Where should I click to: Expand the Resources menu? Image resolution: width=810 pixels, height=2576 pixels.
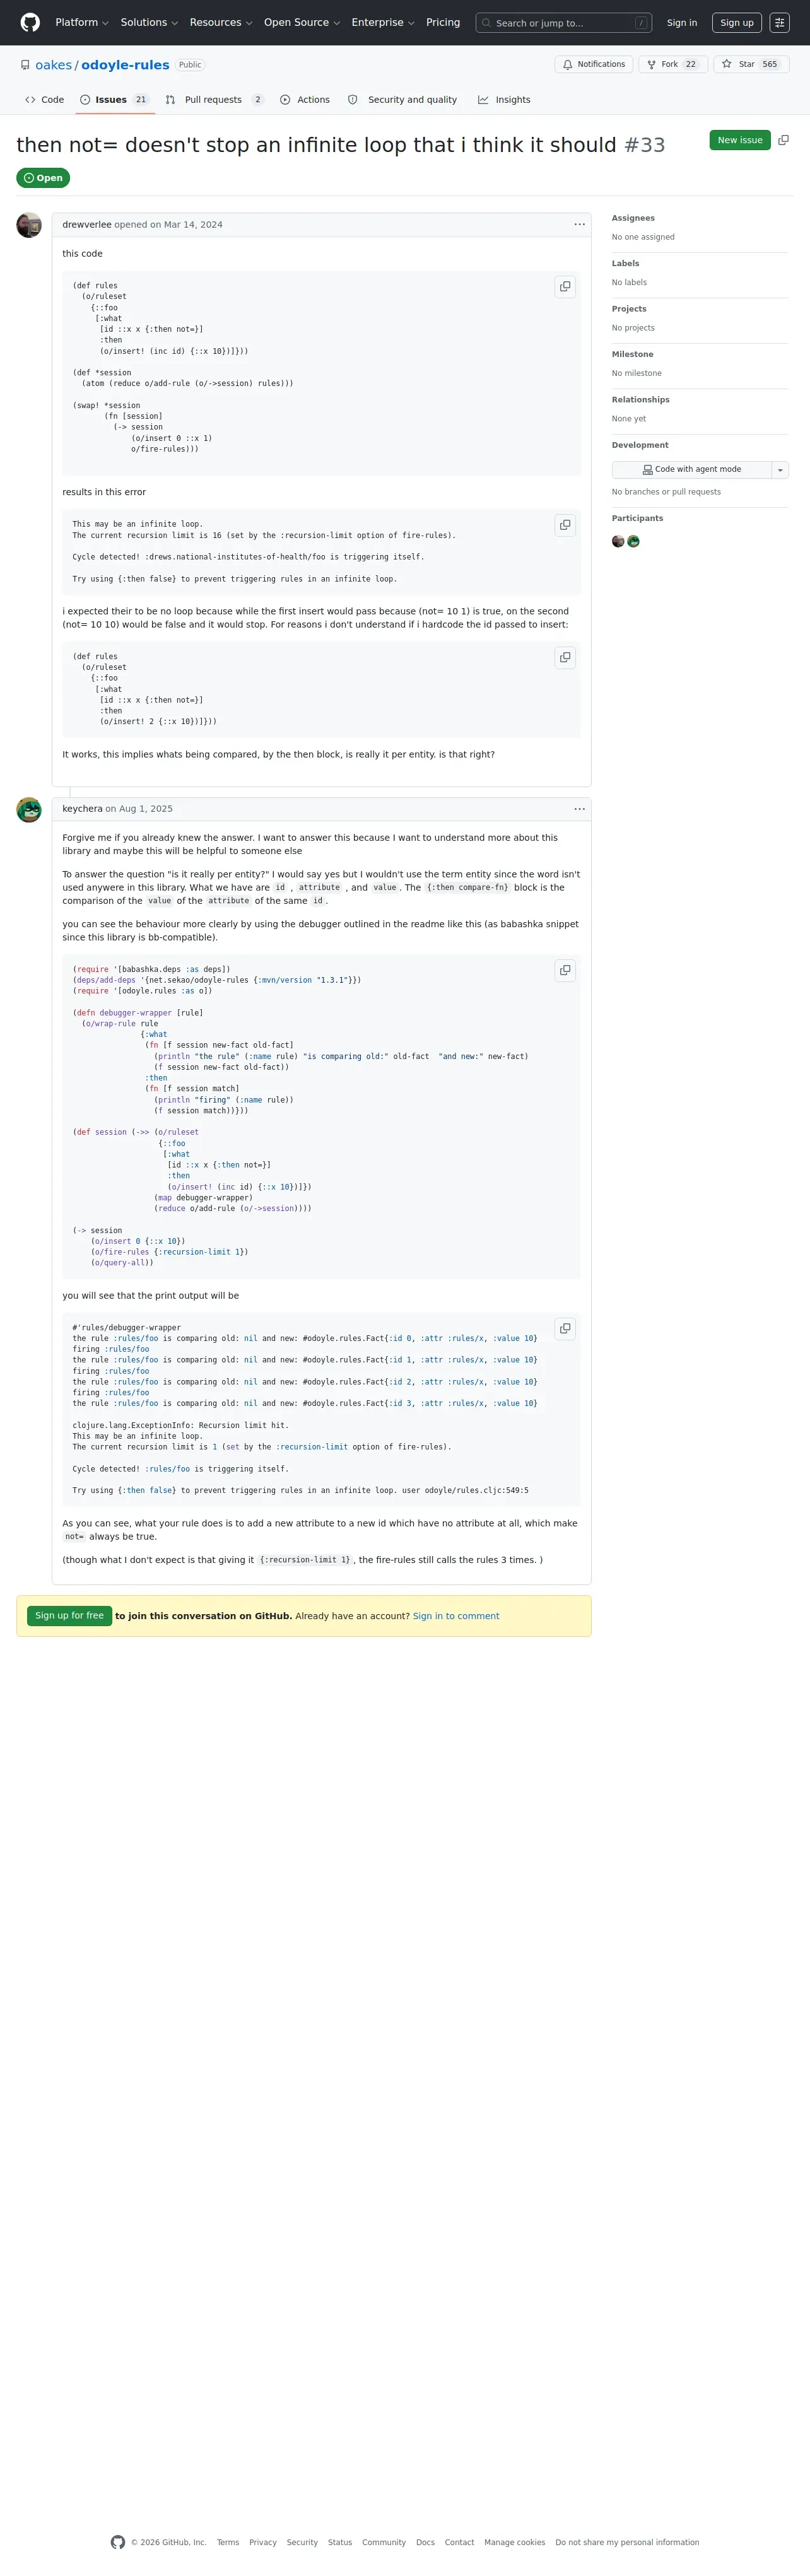point(221,22)
